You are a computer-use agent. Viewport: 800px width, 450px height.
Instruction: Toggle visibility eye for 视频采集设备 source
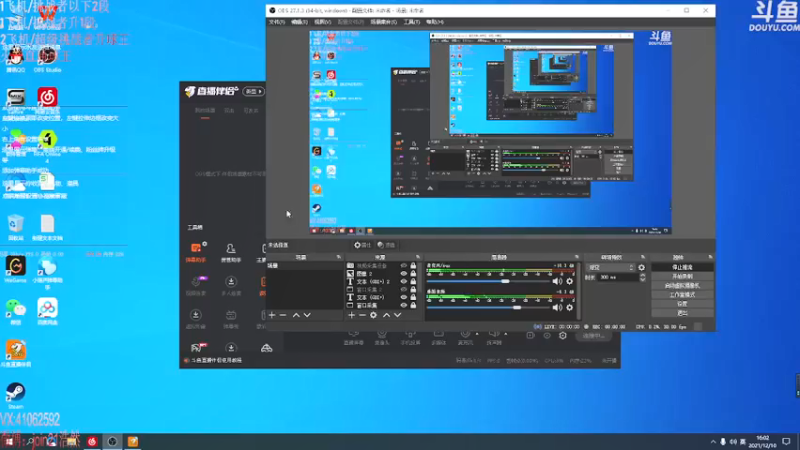pyautogui.click(x=404, y=266)
